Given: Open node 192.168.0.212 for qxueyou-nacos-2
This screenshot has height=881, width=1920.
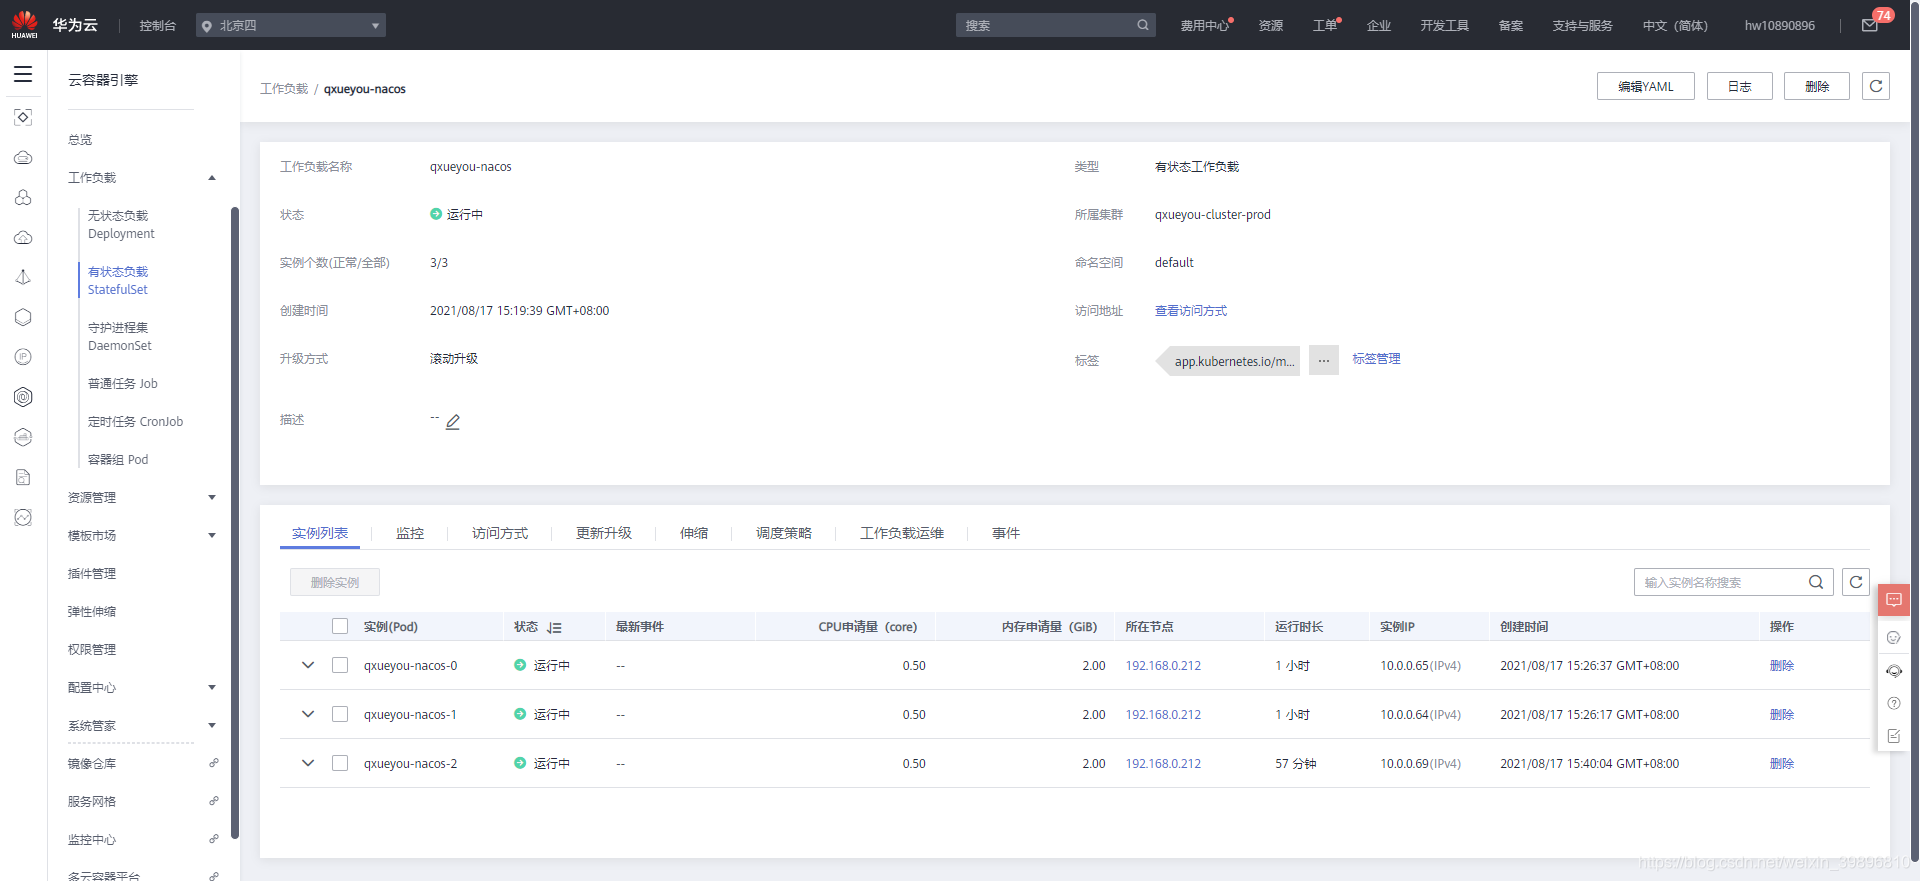Looking at the screenshot, I should [x=1163, y=763].
